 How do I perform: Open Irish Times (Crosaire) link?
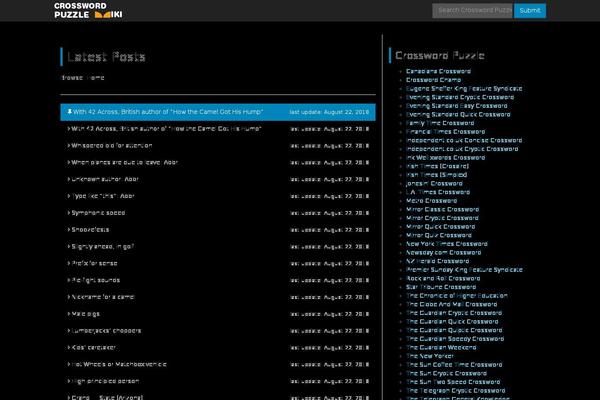437,167
